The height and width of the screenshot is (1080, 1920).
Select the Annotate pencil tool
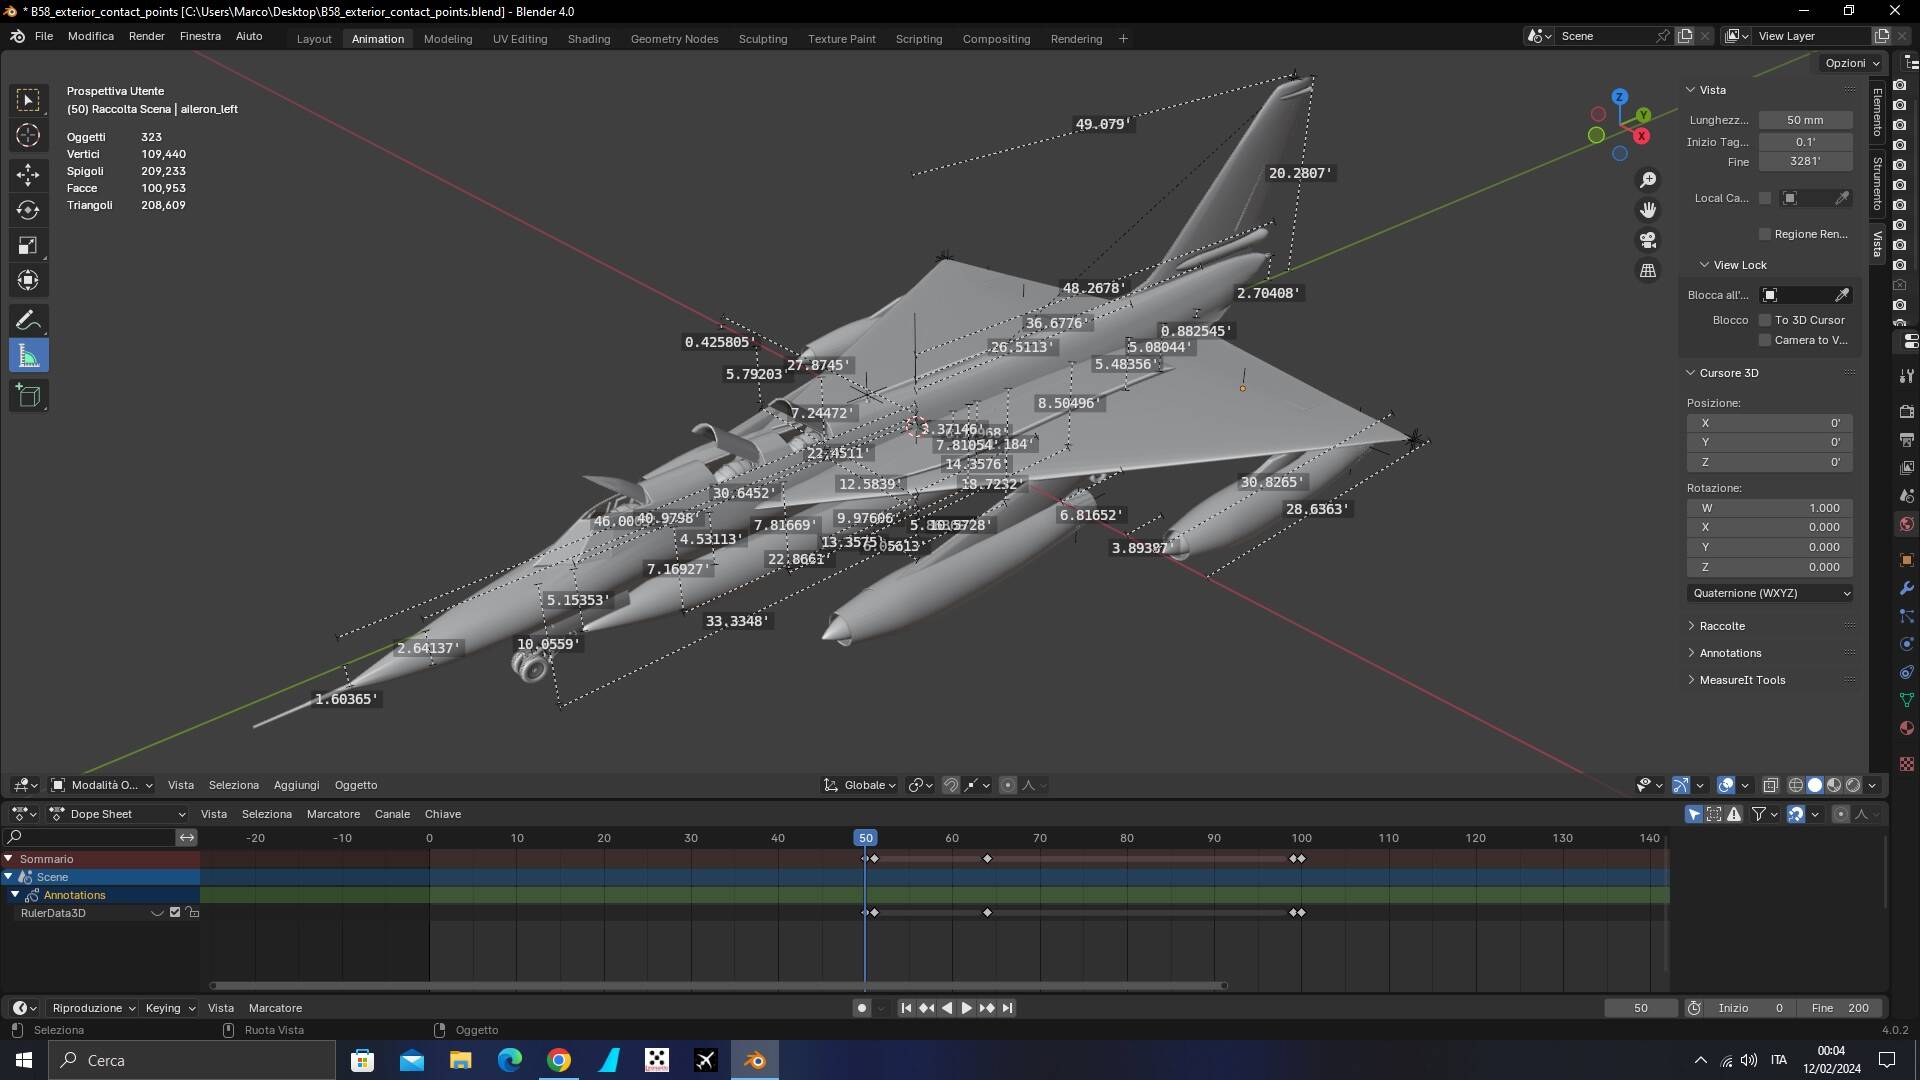(28, 320)
